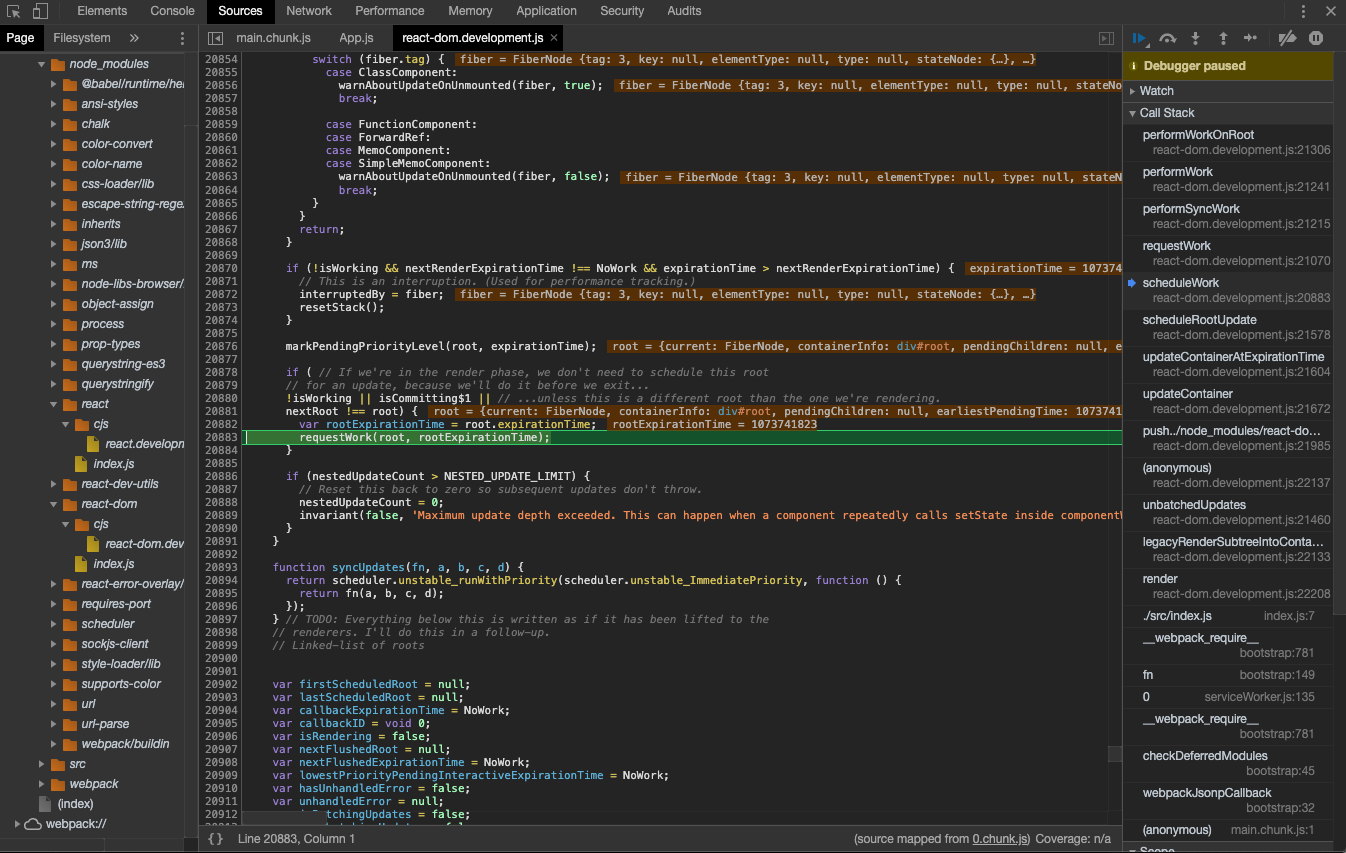Screen dimensions: 1346x853
Task: Select updateContainer call stack frame
Action: pos(1228,401)
